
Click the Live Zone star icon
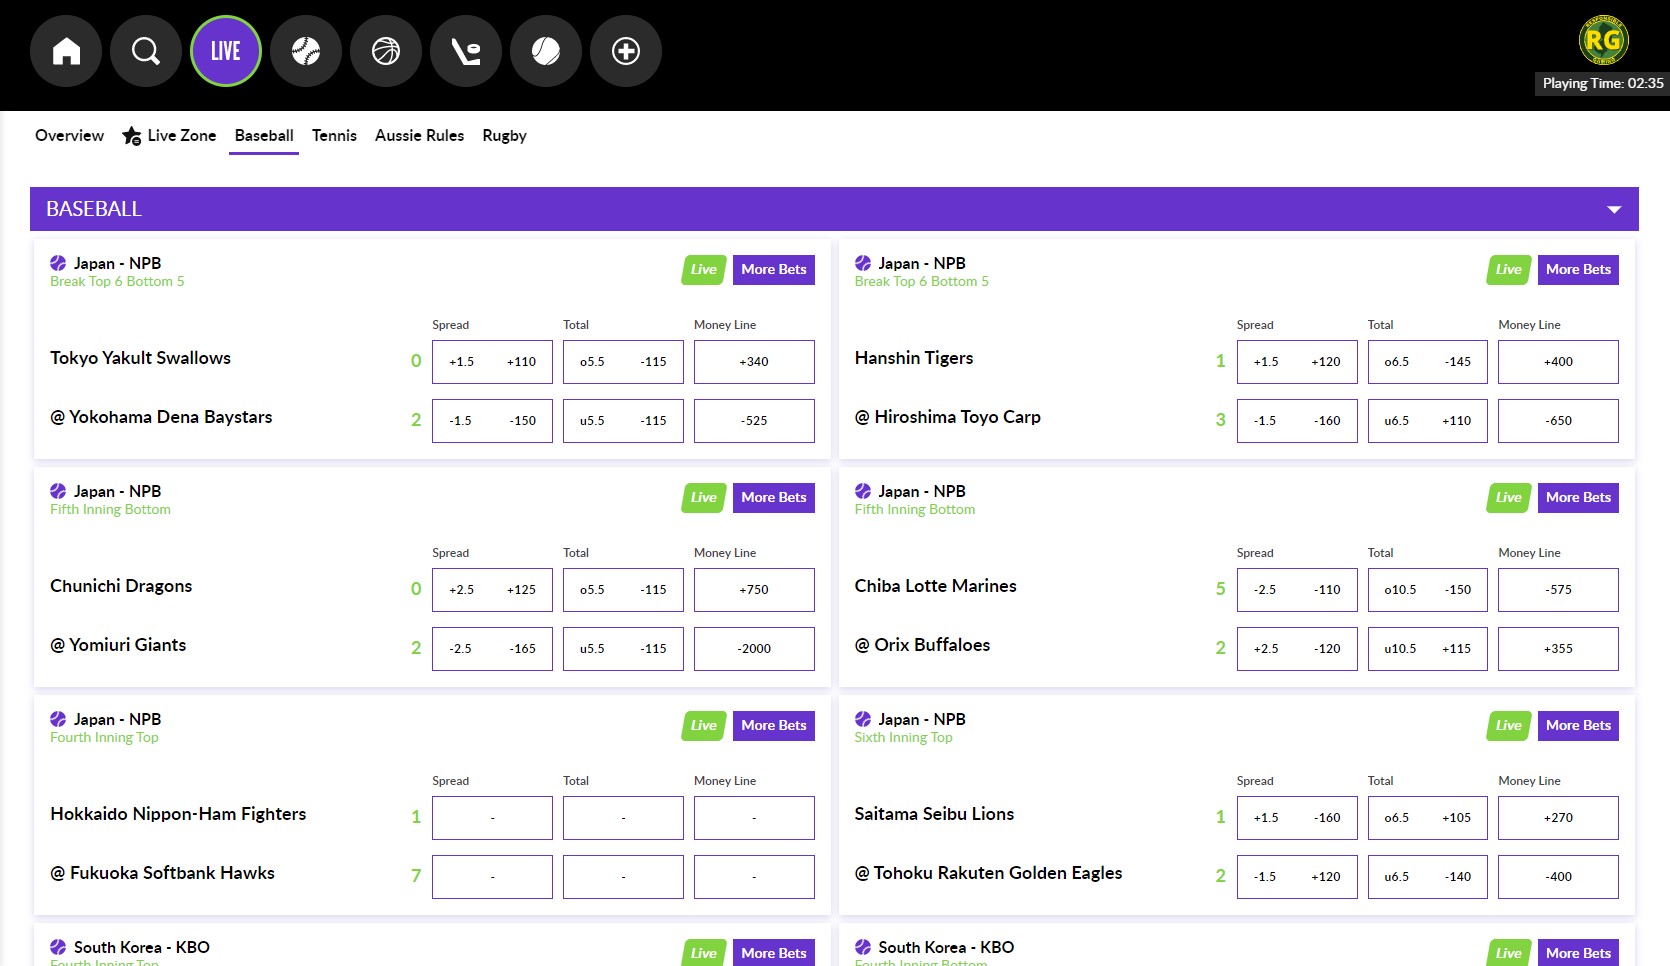point(131,136)
